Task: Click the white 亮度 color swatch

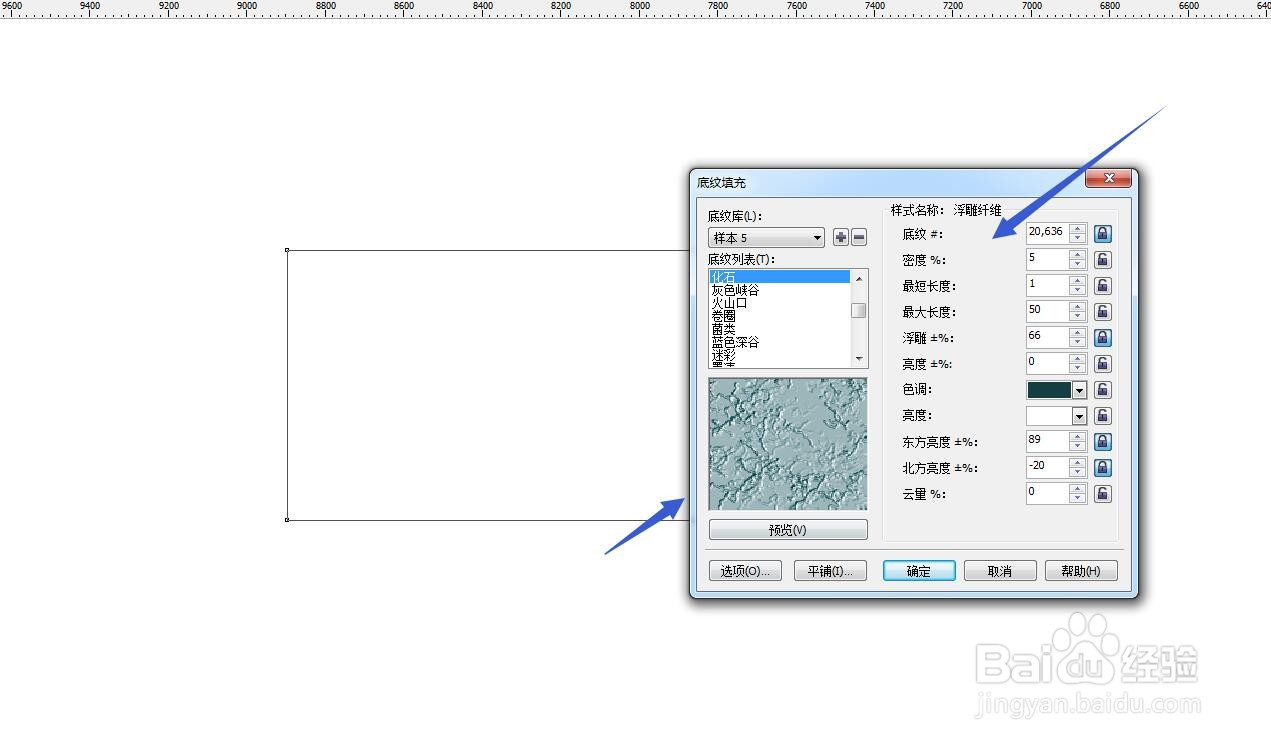Action: click(1049, 416)
